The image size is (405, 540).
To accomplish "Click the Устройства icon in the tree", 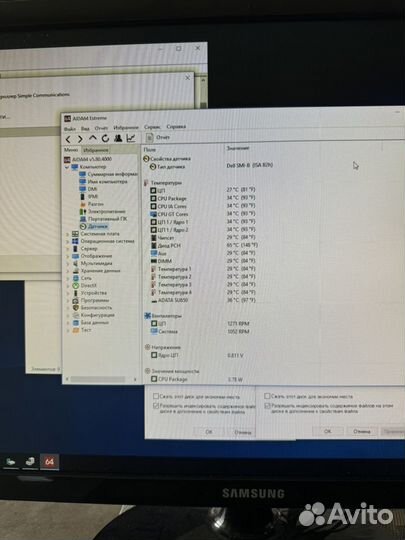I will pyautogui.click(x=75, y=293).
